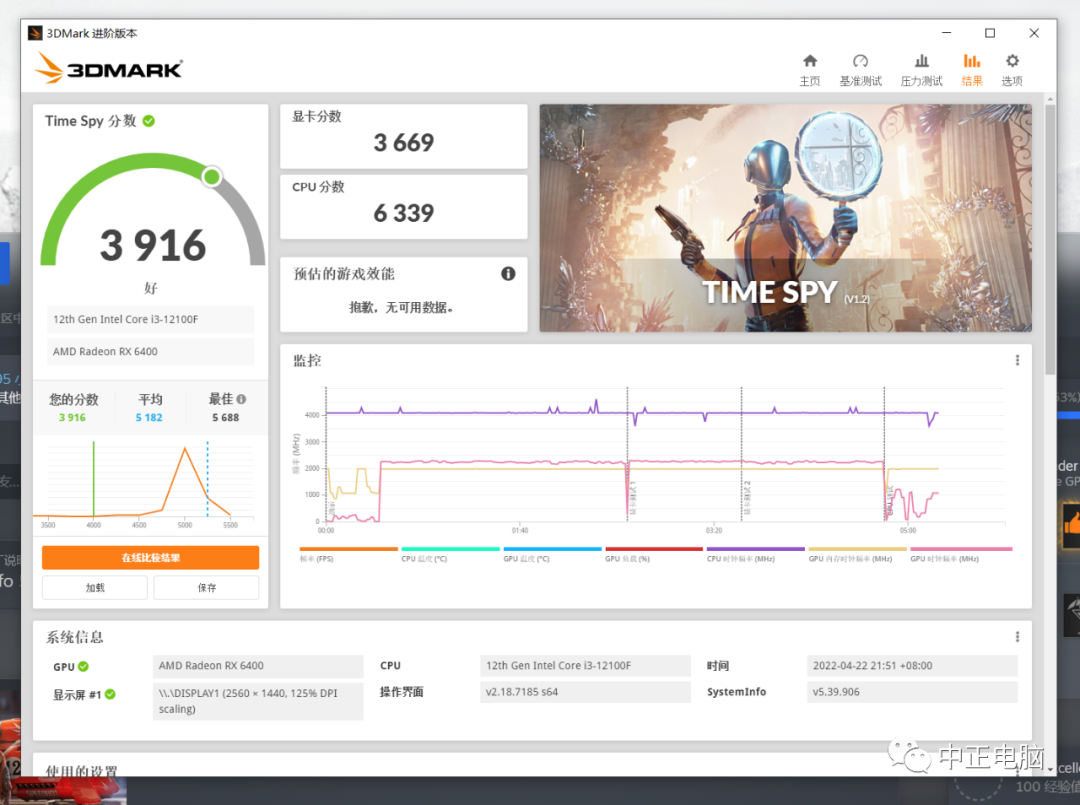1080x805 pixels.
Task: Click 最佳 score 5 688
Action: tap(225, 417)
